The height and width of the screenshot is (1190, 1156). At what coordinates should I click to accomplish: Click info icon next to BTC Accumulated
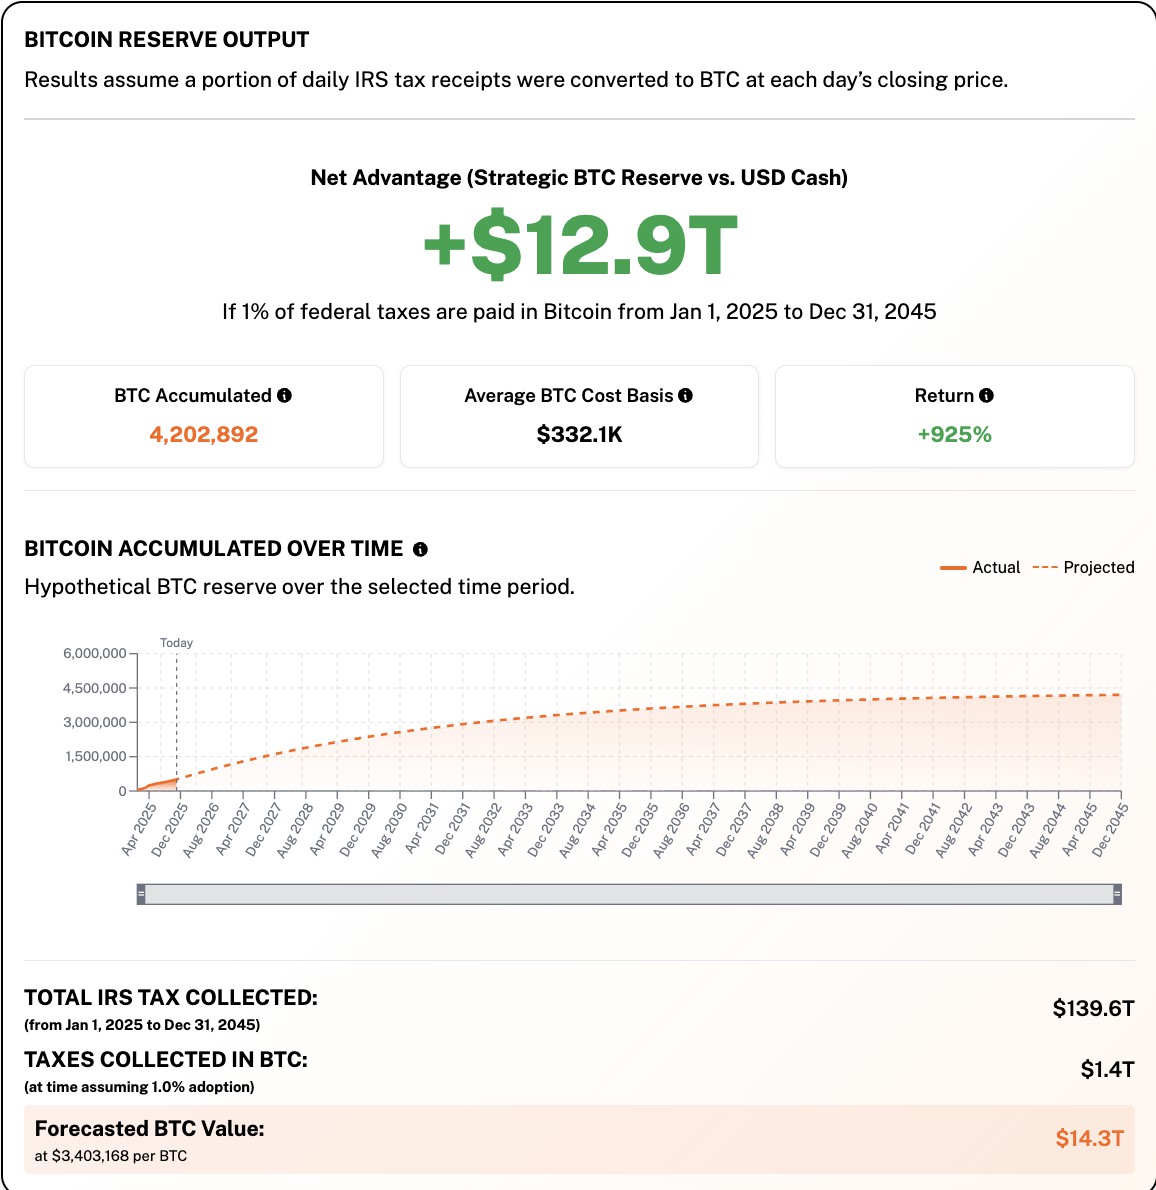[x=285, y=395]
